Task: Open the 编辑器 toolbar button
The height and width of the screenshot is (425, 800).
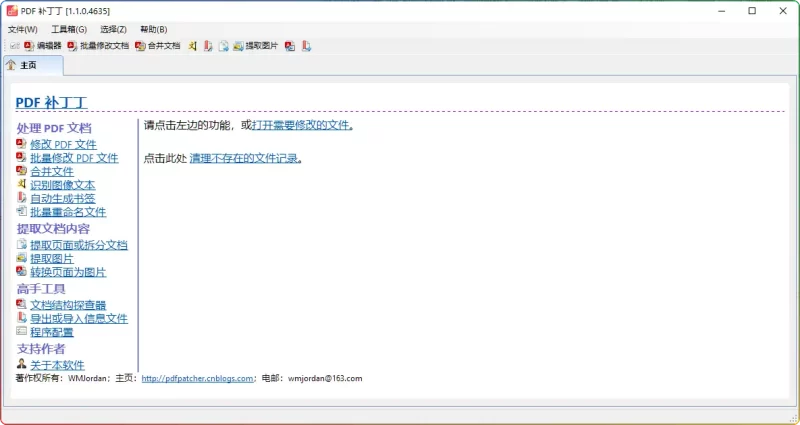Action: [43, 46]
